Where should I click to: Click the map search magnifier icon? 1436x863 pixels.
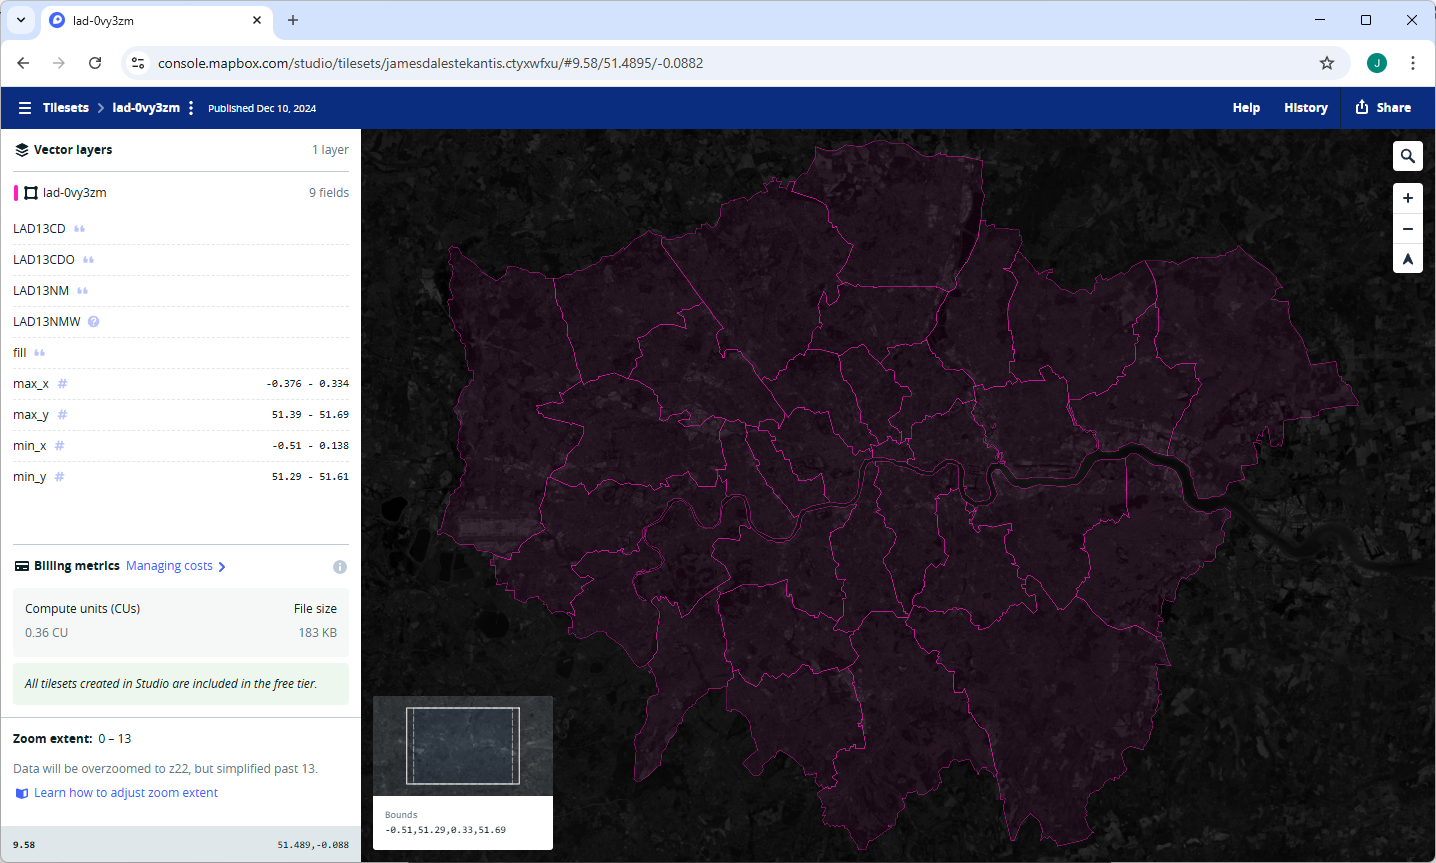click(x=1407, y=156)
